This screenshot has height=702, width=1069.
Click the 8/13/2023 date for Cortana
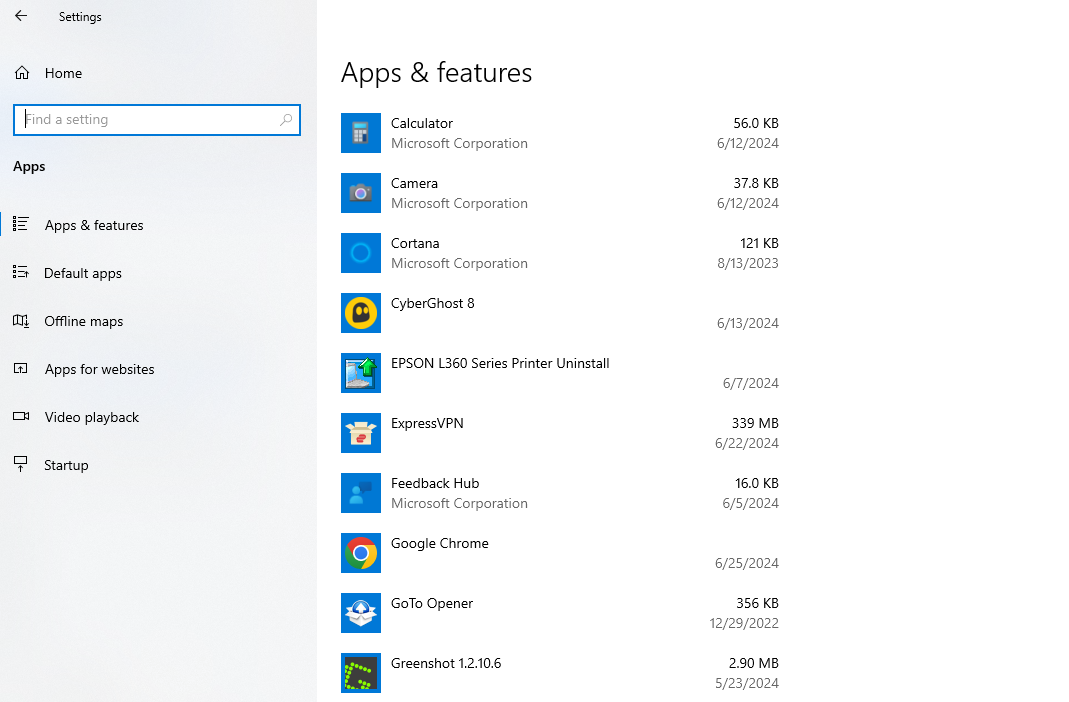point(747,263)
